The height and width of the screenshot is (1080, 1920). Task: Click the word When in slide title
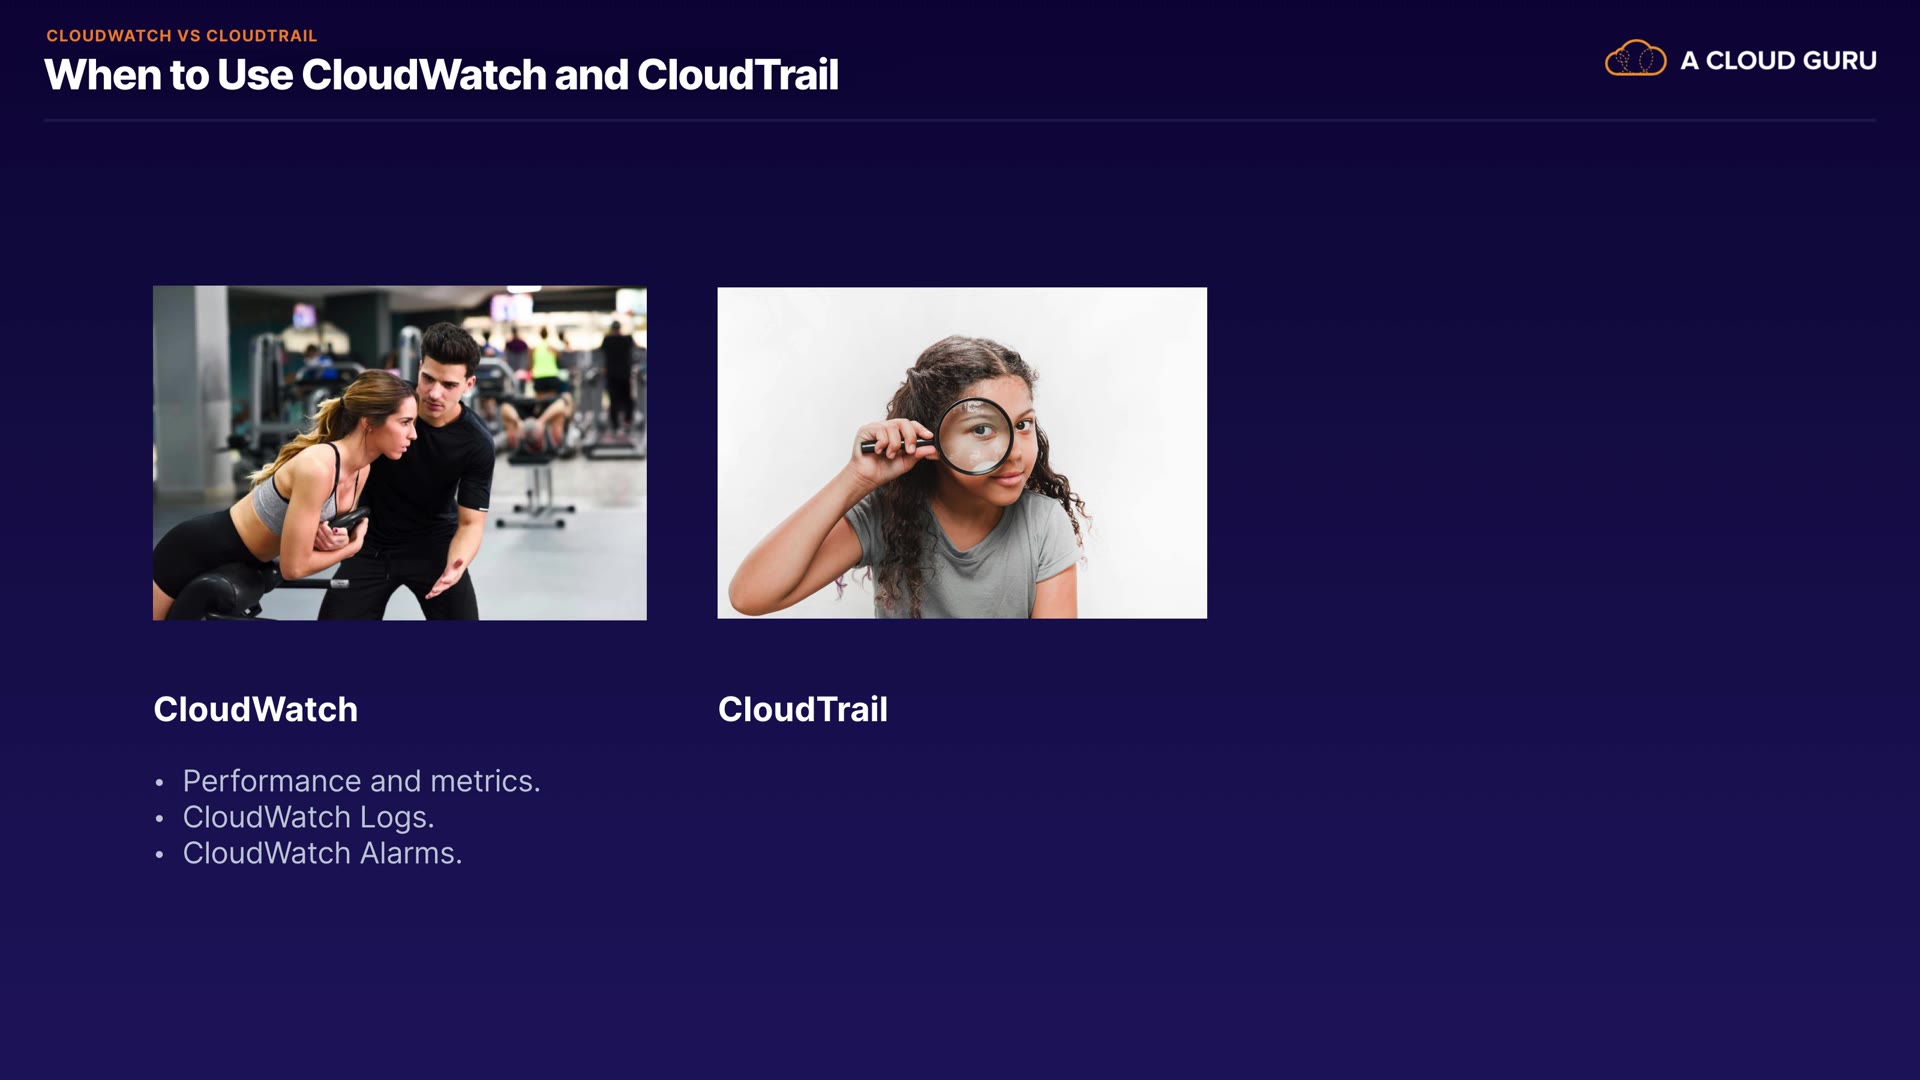tap(102, 76)
